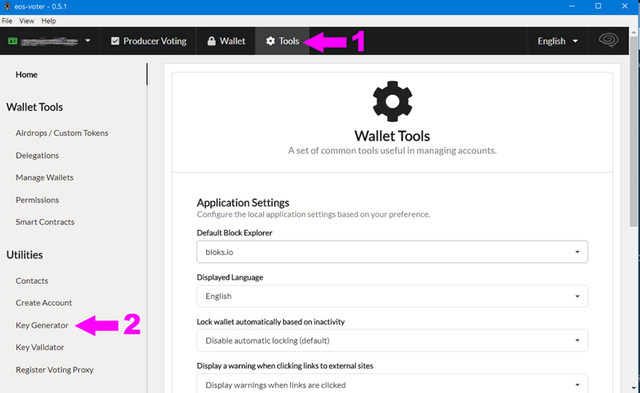This screenshot has height=393, width=640.
Task: Open Register Voting Proxy
Action: pyautogui.click(x=55, y=370)
